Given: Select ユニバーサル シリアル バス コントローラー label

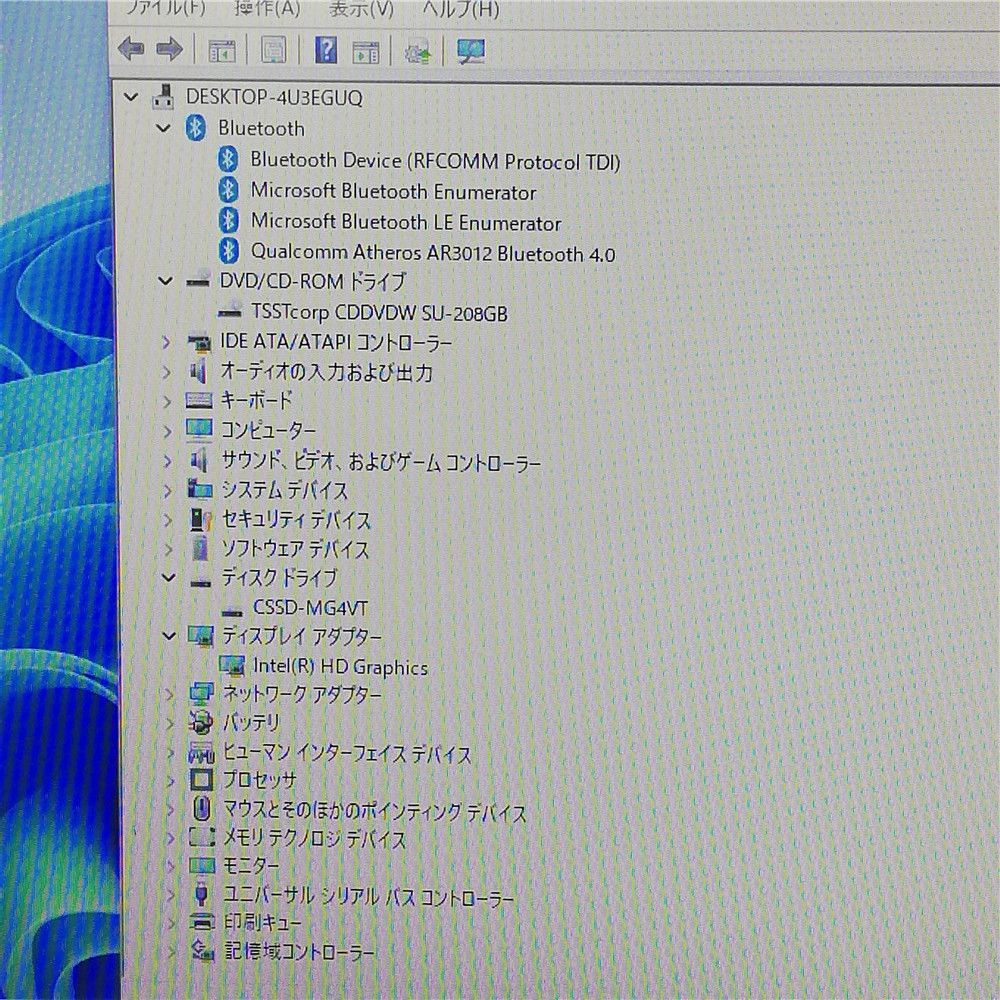Looking at the screenshot, I should click(369, 896).
